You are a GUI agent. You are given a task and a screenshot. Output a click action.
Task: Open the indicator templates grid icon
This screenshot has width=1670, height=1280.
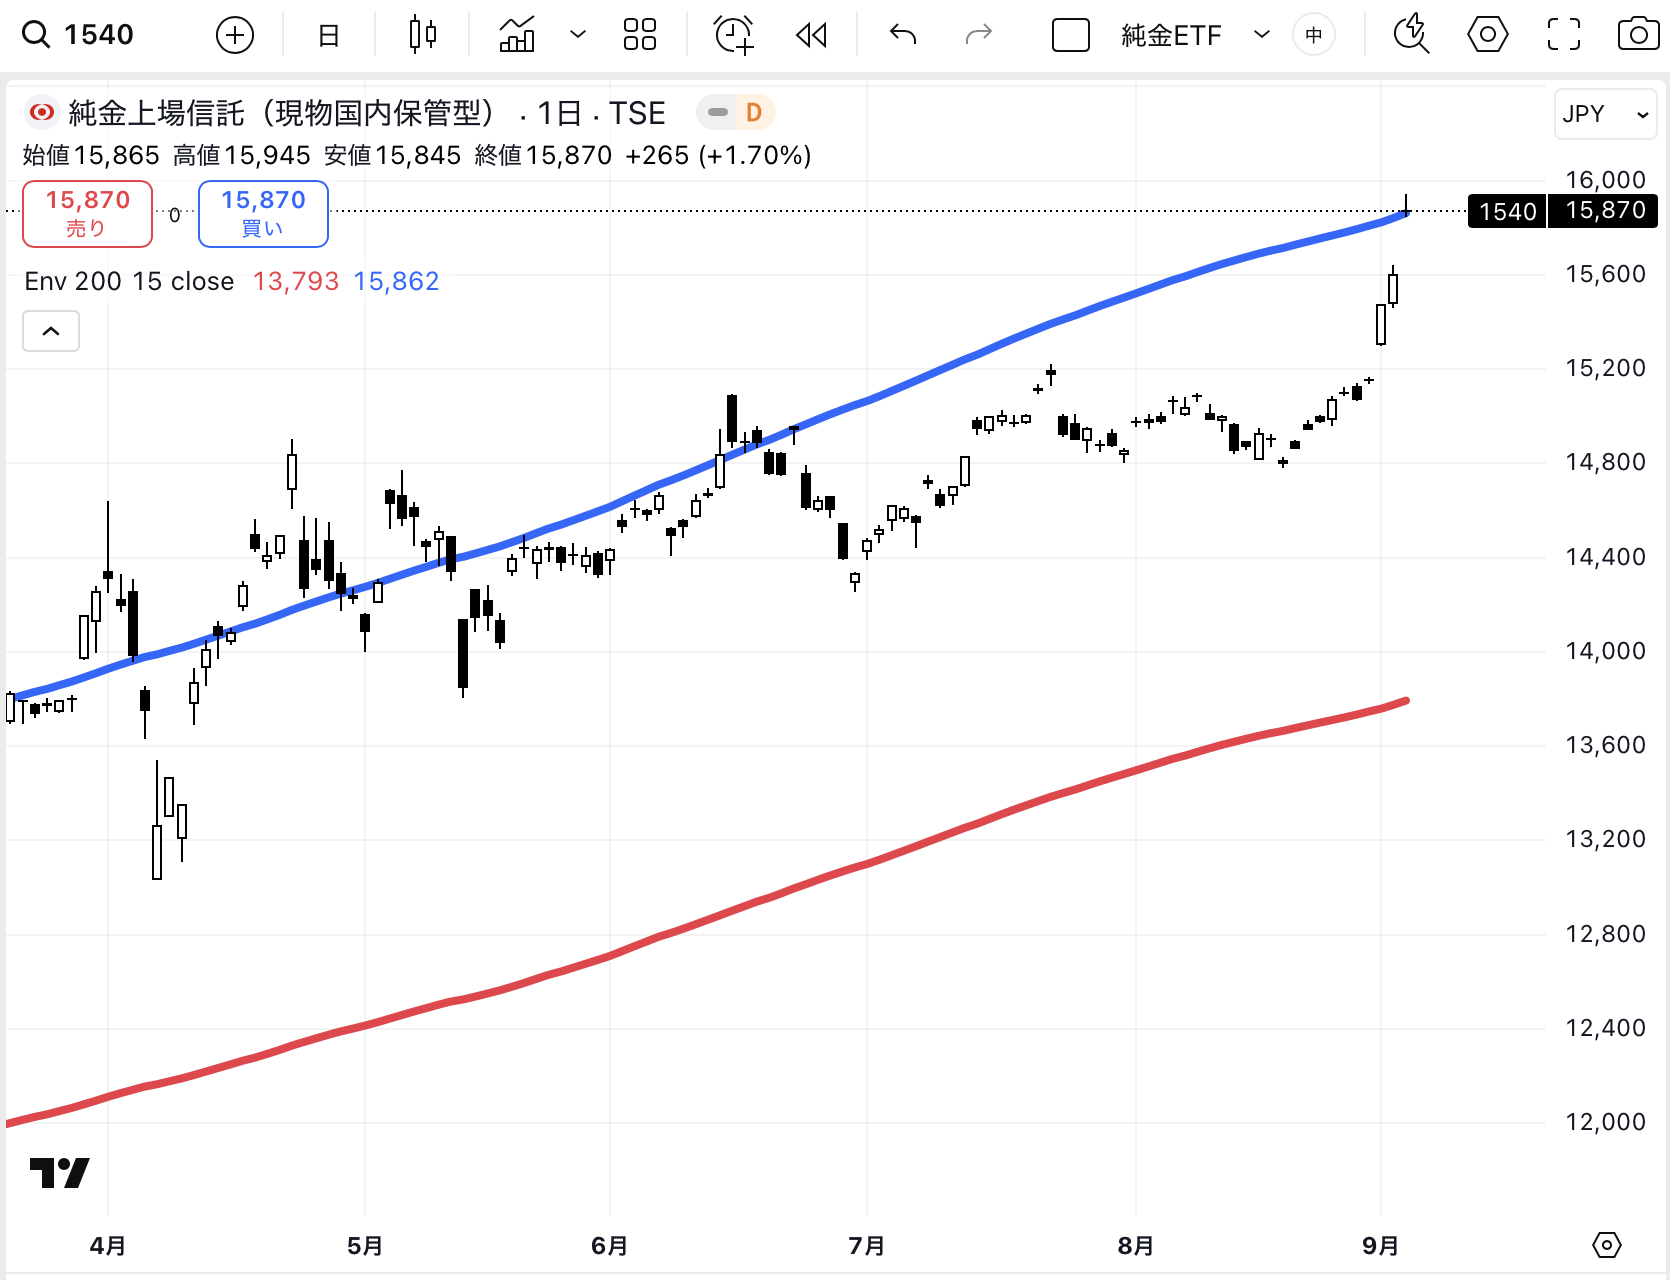click(640, 35)
